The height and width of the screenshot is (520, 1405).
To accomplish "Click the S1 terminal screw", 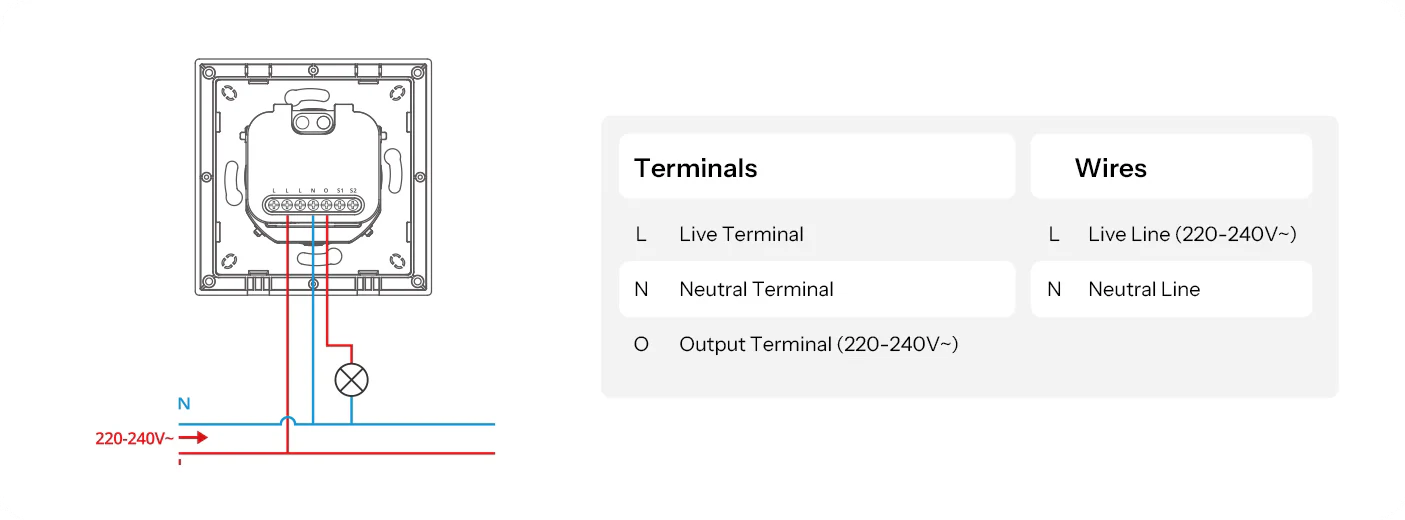I will [340, 206].
